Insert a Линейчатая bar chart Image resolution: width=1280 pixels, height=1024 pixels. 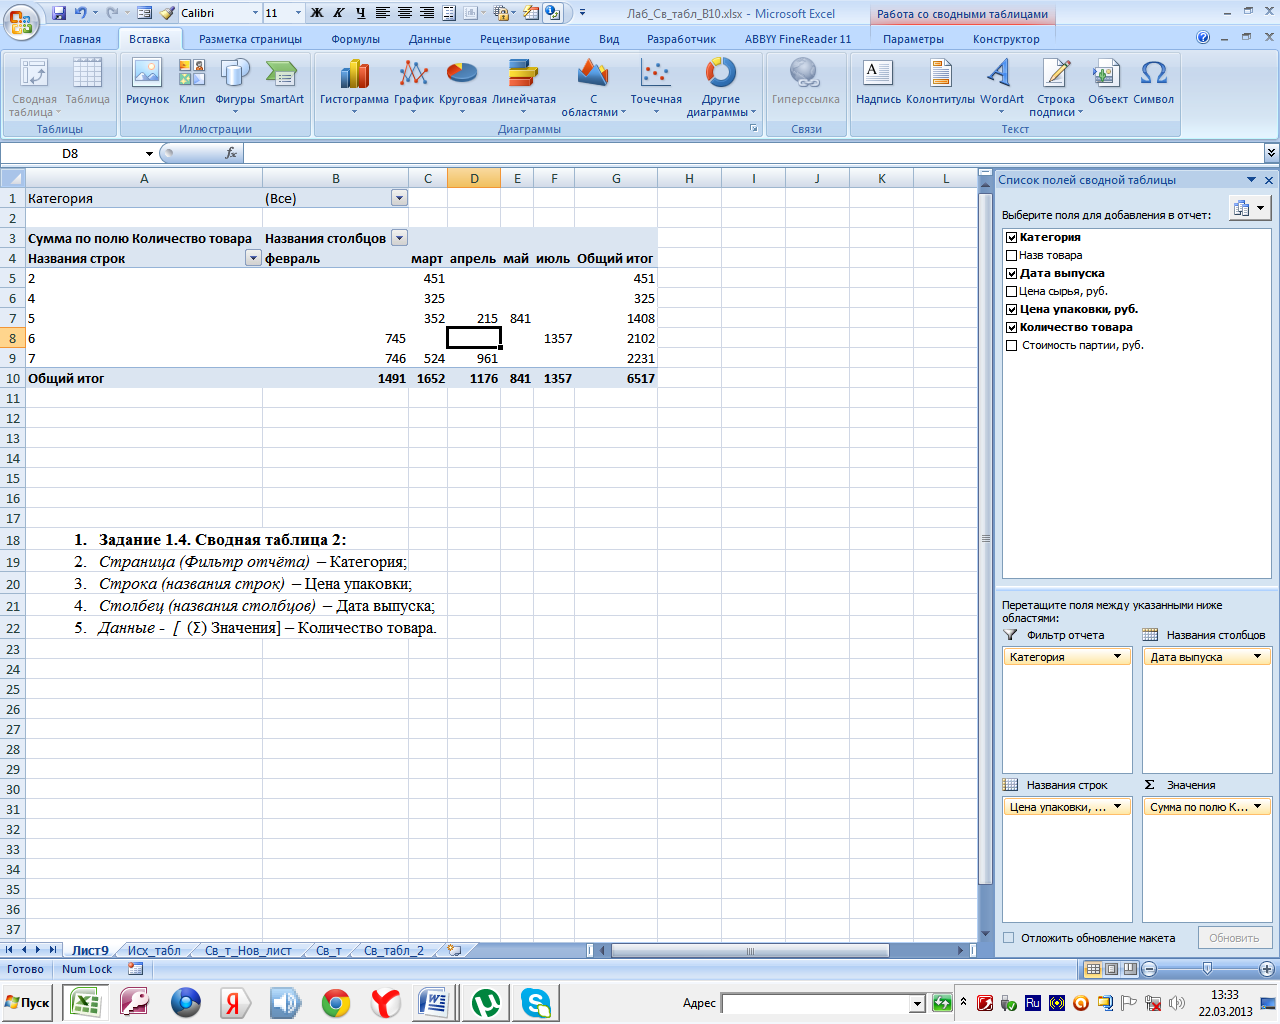tap(524, 86)
